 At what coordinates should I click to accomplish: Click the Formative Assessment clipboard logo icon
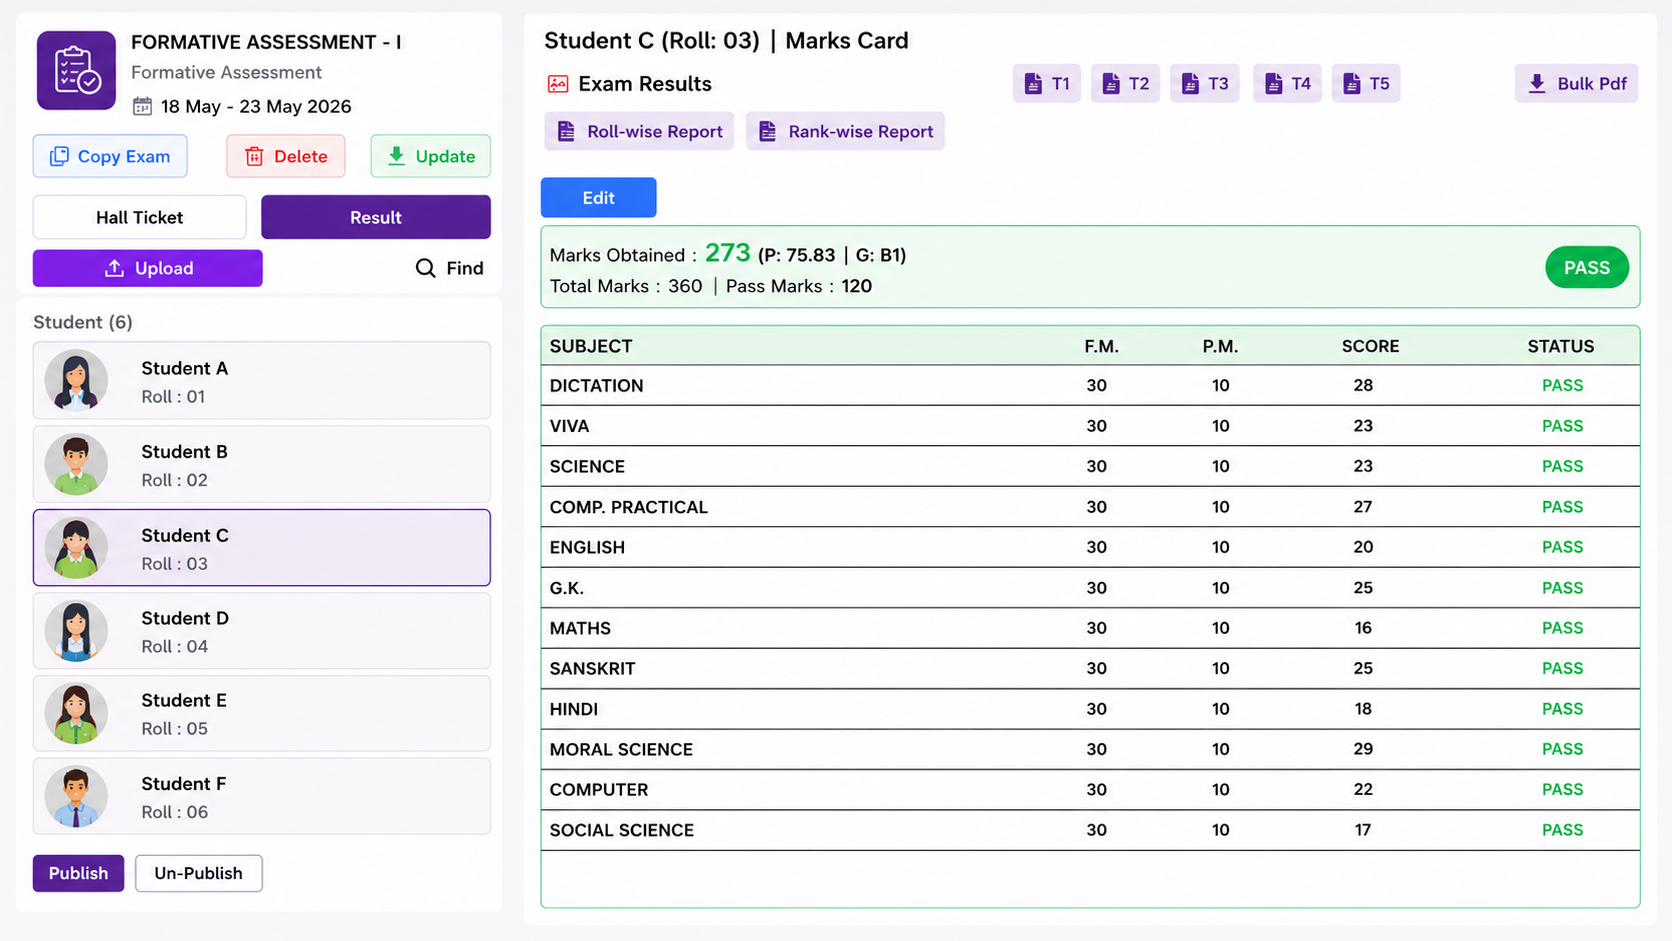click(76, 70)
